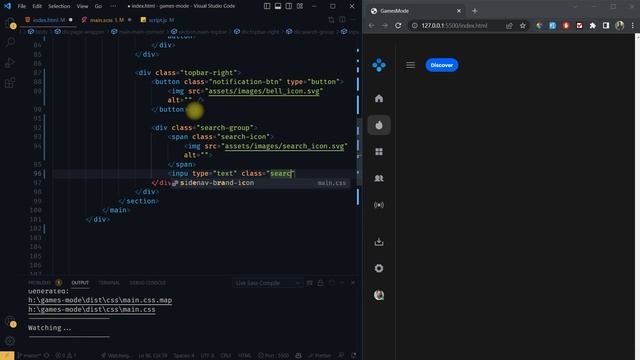Click the Spaces indentation status bar item
Image resolution: width=640 pixels, height=360 pixels.
point(184,356)
